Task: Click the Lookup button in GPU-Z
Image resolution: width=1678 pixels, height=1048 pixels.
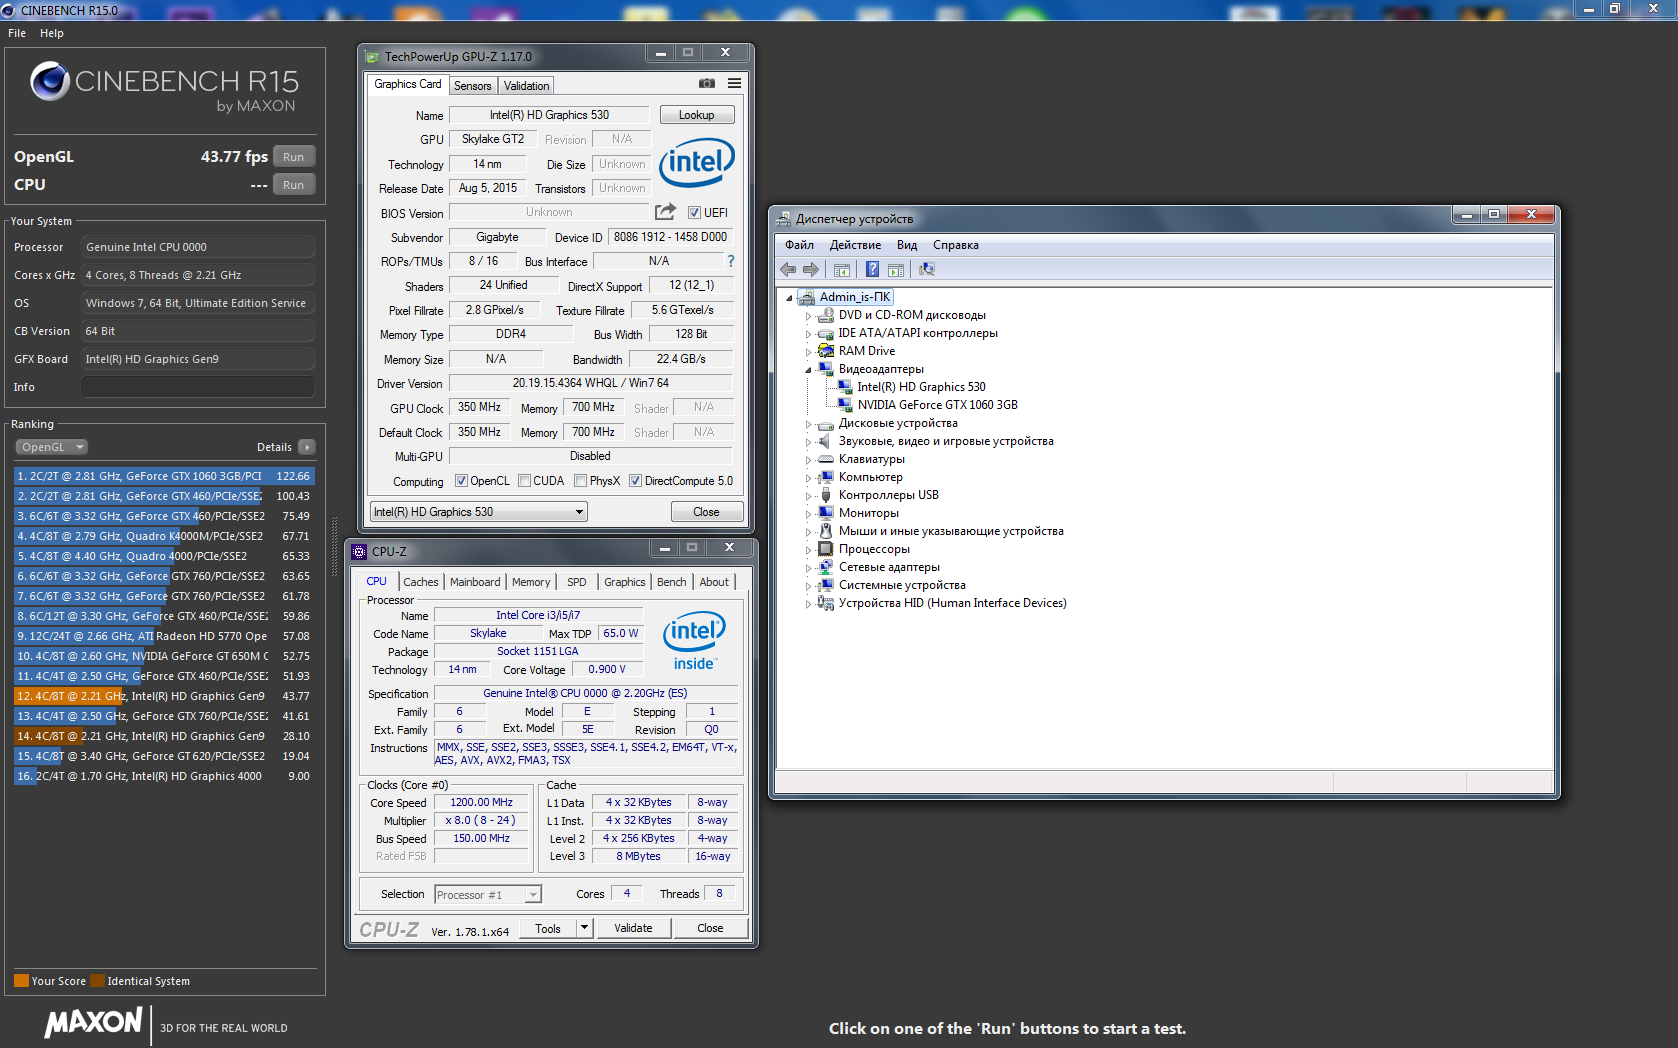Action: [x=697, y=115]
